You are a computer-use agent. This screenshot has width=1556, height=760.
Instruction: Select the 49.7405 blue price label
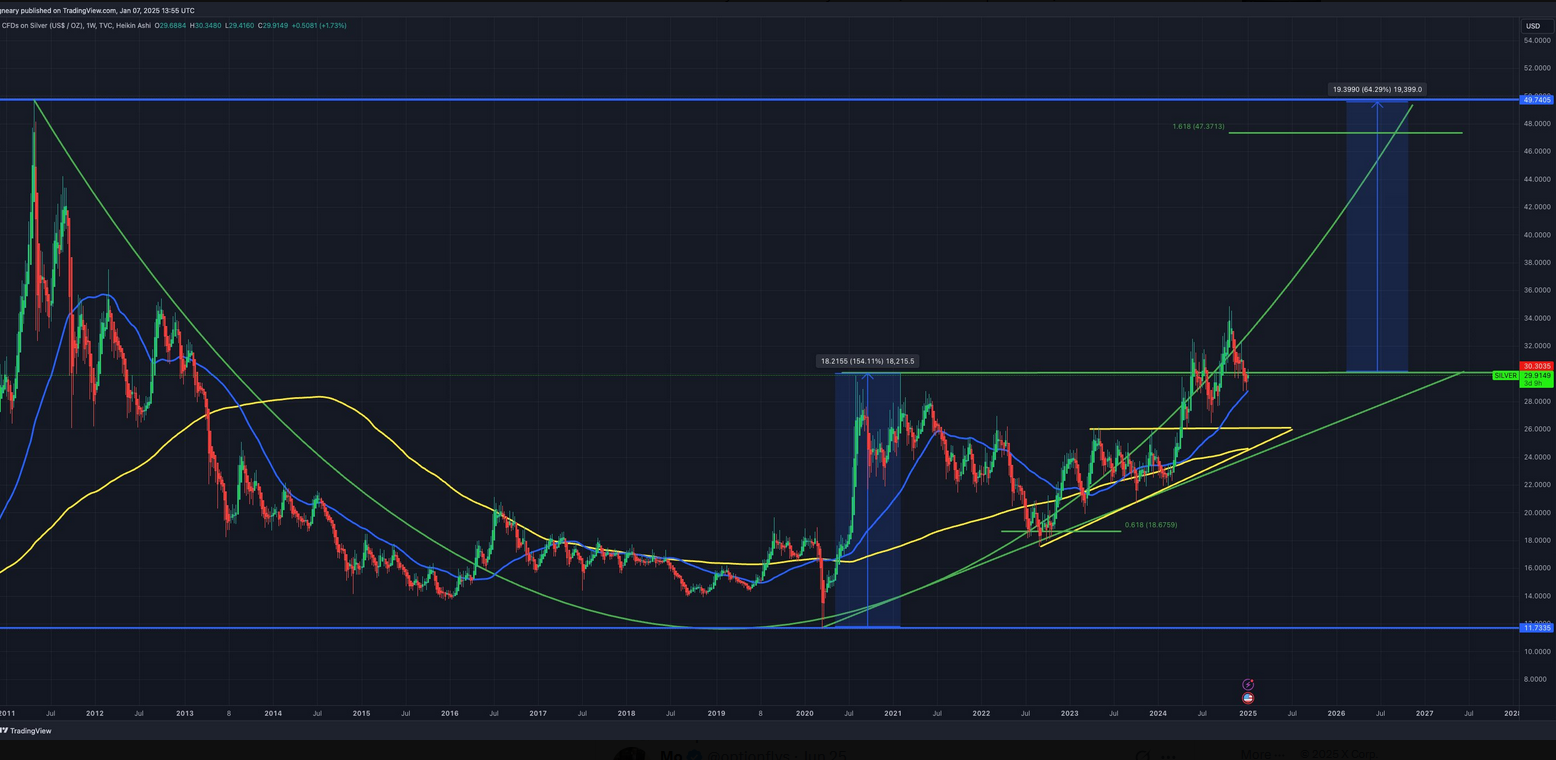click(x=1536, y=100)
